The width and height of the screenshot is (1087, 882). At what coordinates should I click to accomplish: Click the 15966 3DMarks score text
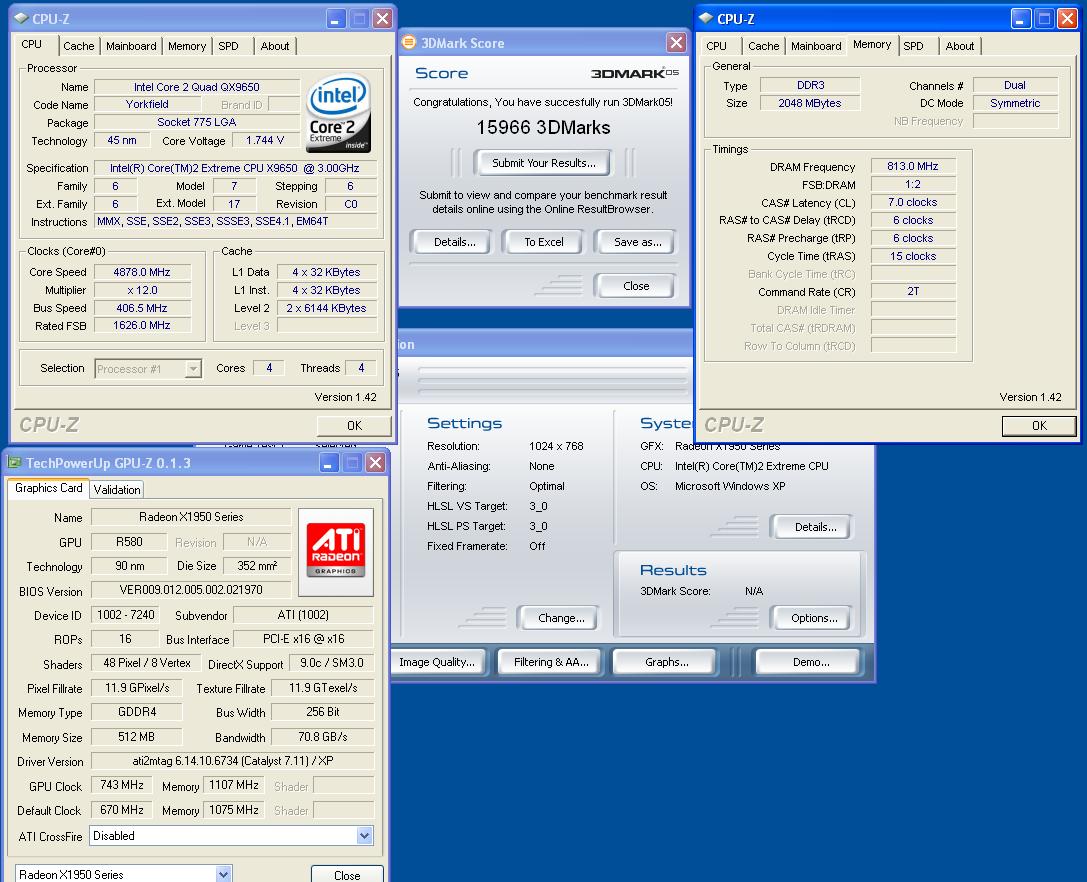(x=544, y=128)
